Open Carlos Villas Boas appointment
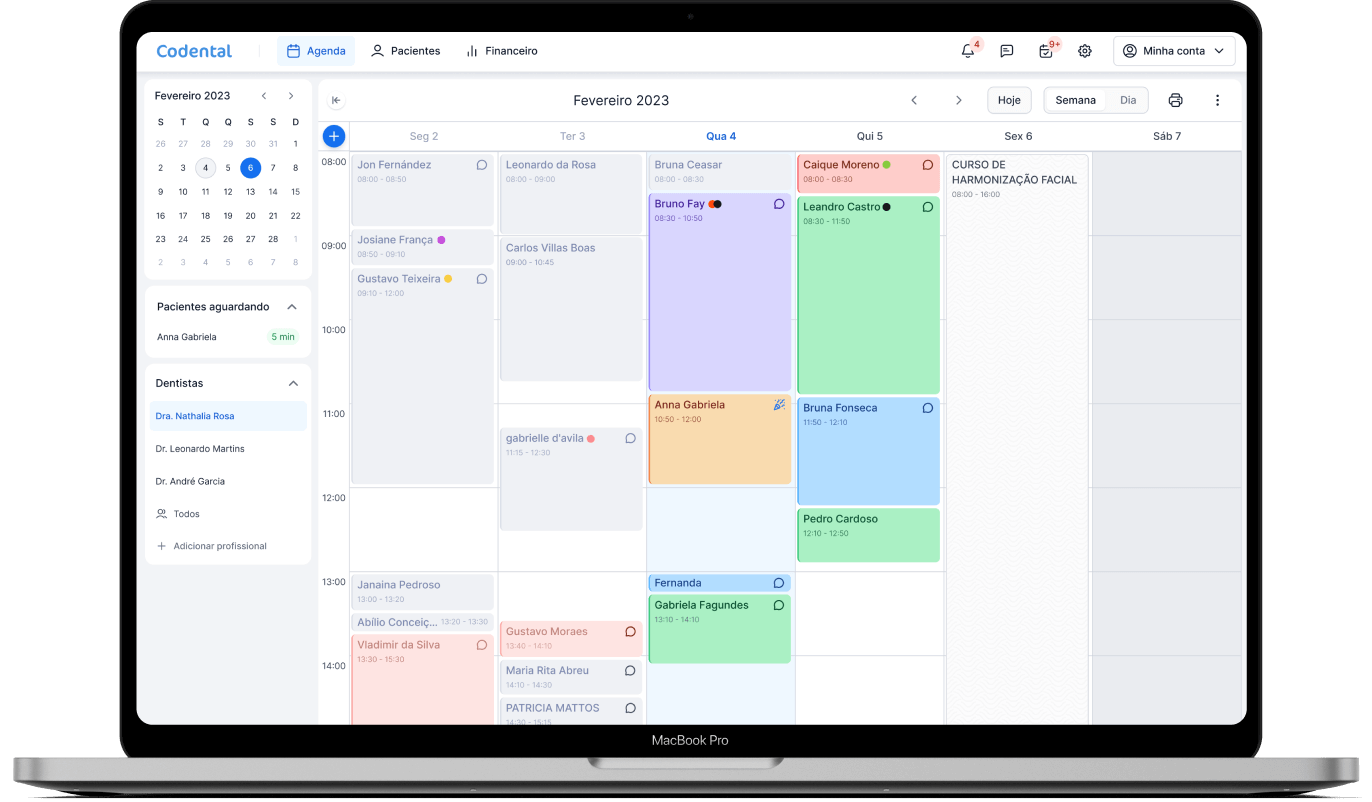 pyautogui.click(x=571, y=308)
